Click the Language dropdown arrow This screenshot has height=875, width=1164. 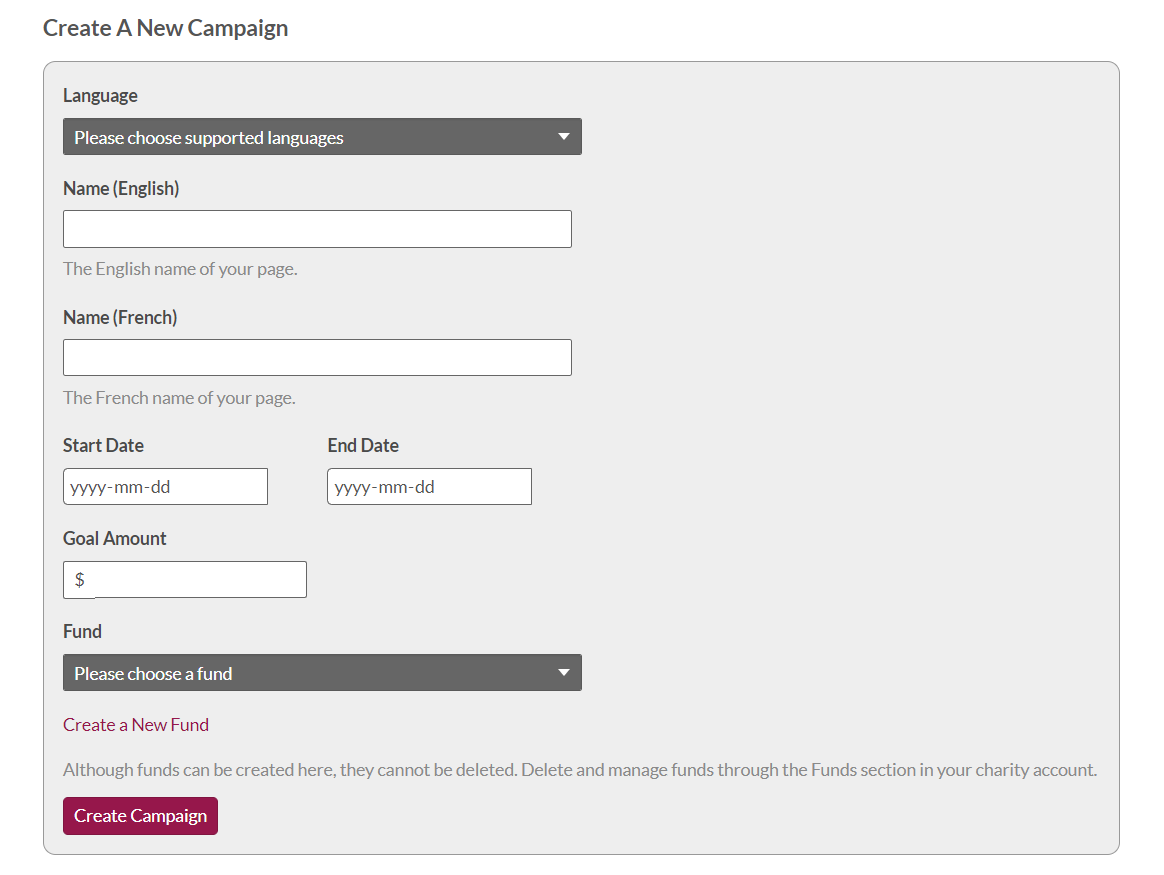coord(563,137)
